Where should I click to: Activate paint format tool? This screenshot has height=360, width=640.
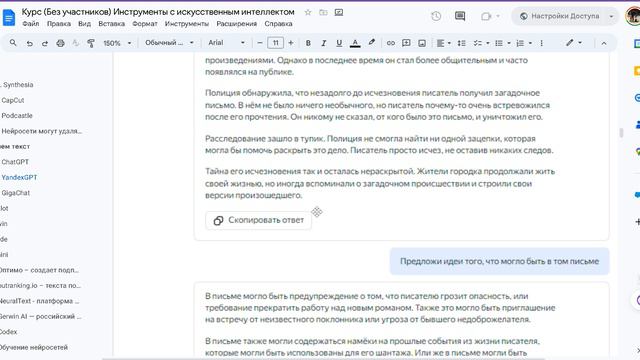pos(91,43)
